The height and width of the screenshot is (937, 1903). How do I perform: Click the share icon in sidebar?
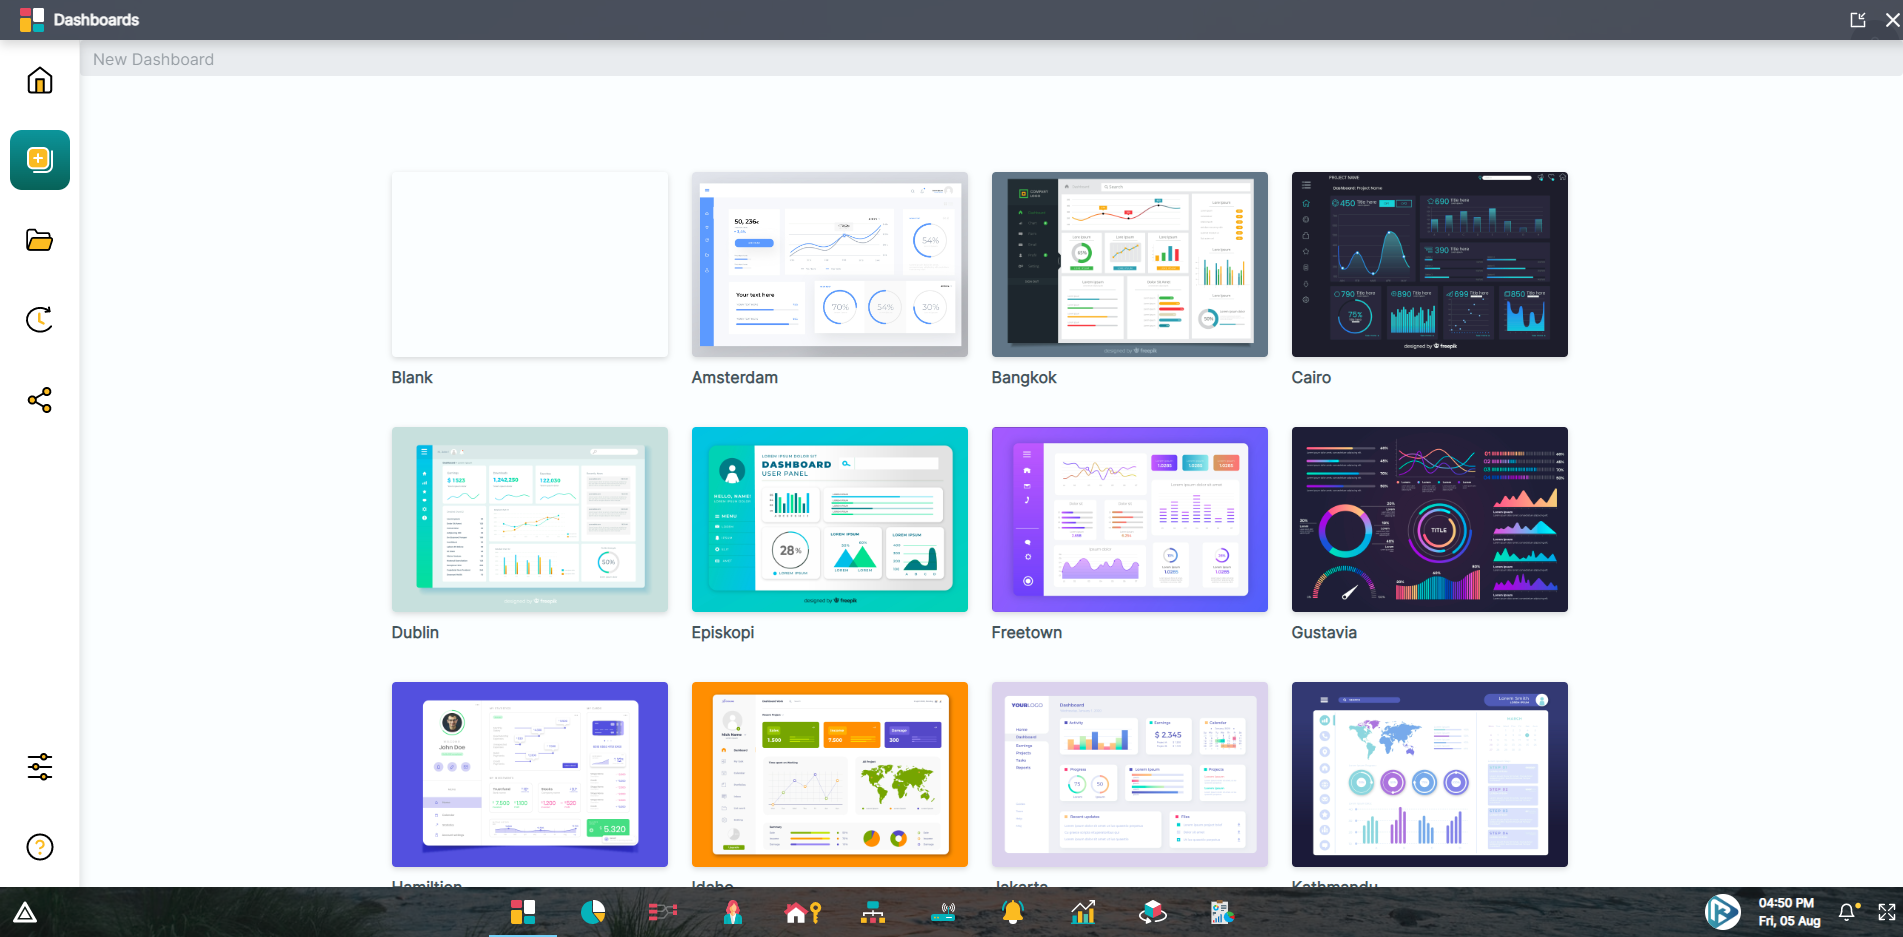tap(40, 401)
